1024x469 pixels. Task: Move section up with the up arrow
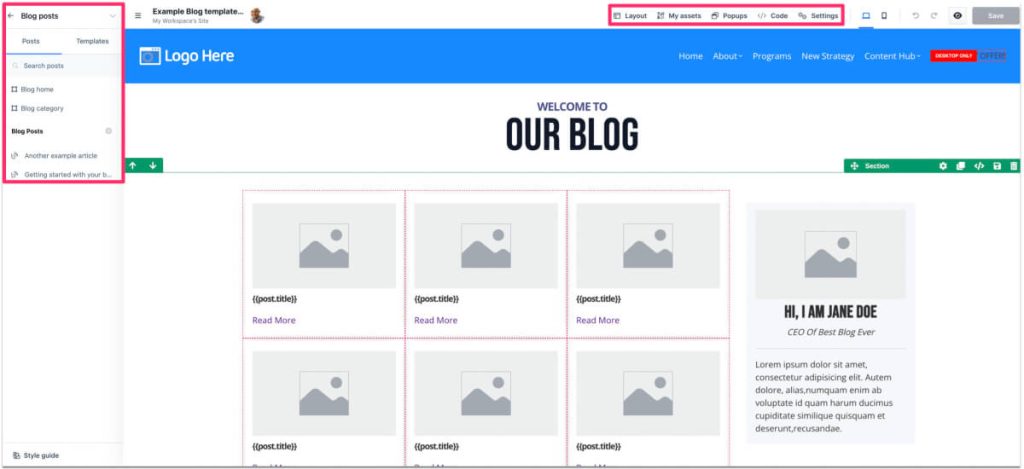pyautogui.click(x=133, y=166)
